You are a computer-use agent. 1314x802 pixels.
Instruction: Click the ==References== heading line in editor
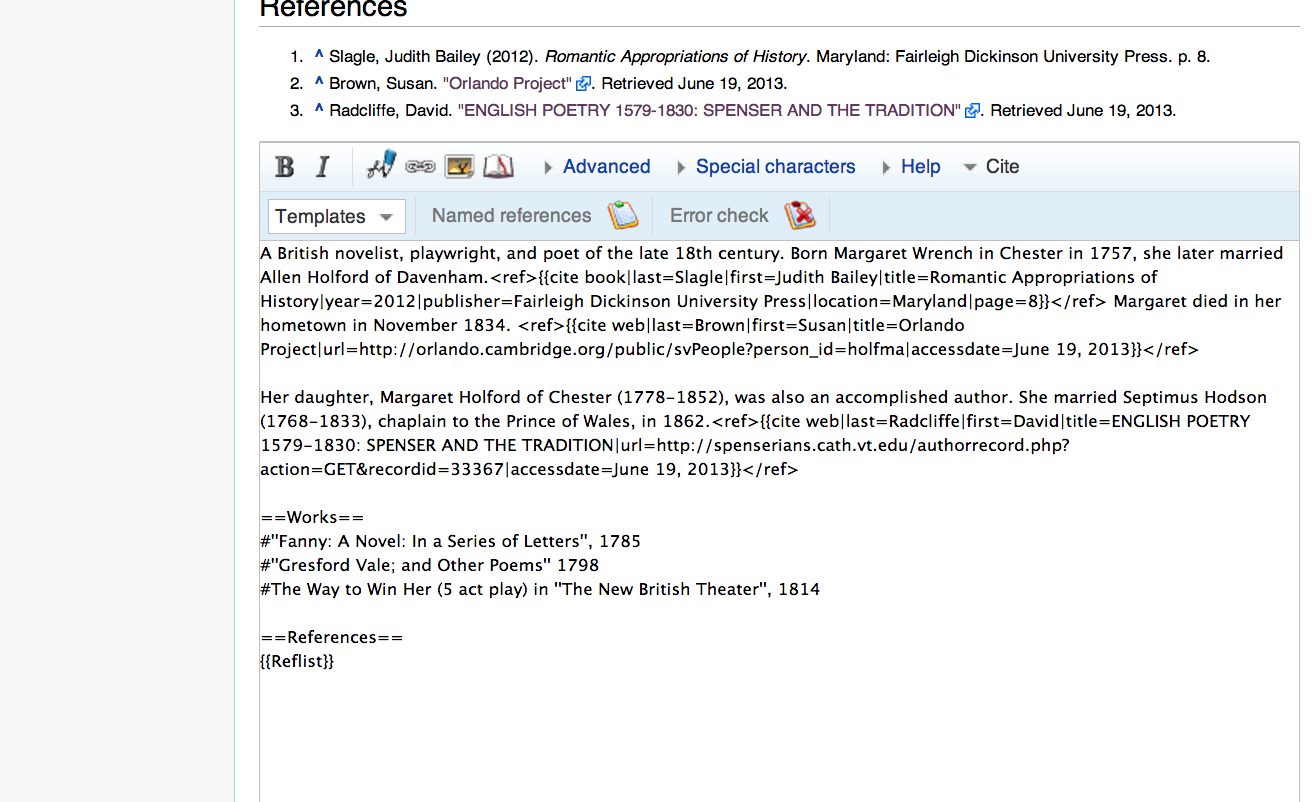tap(332, 638)
